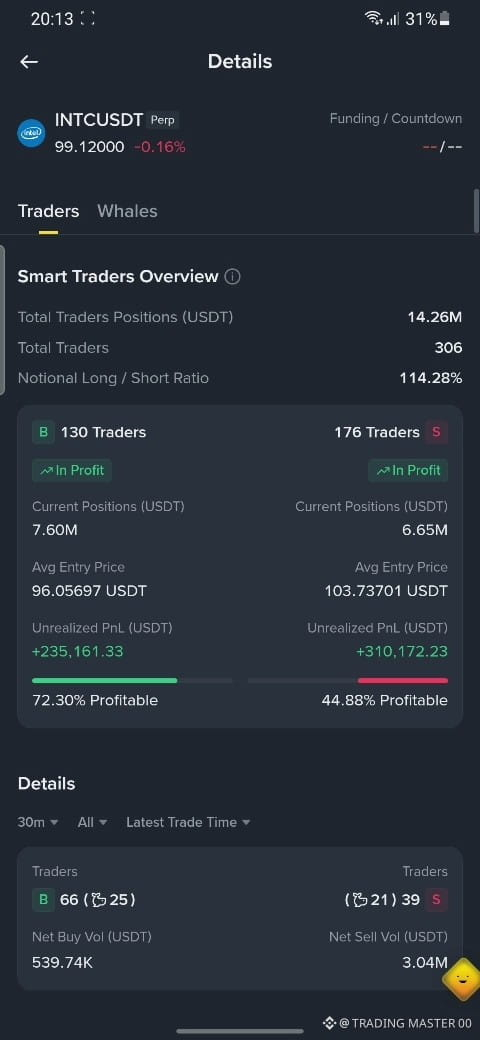The image size is (480, 1040).
Task: Tap the B badge beside 66 traders
Action: pyautogui.click(x=43, y=900)
